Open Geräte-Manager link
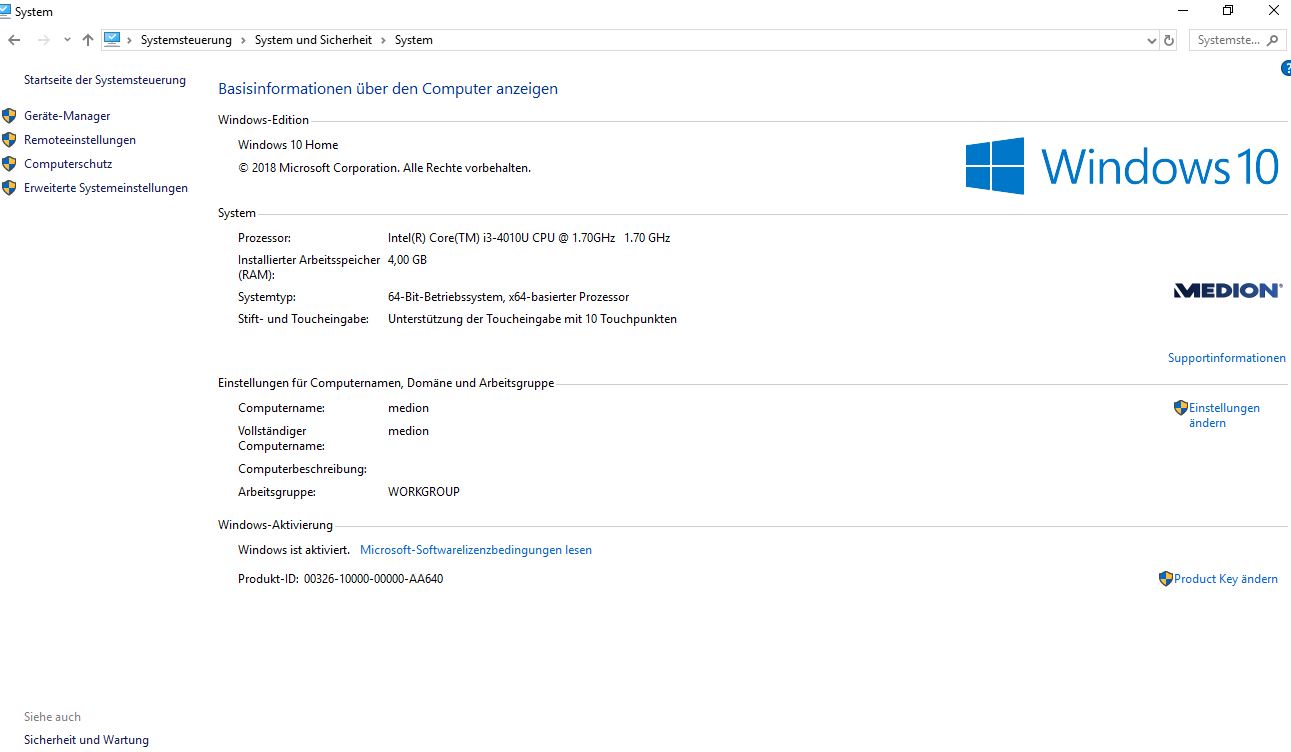This screenshot has width=1291, height=752. point(67,116)
